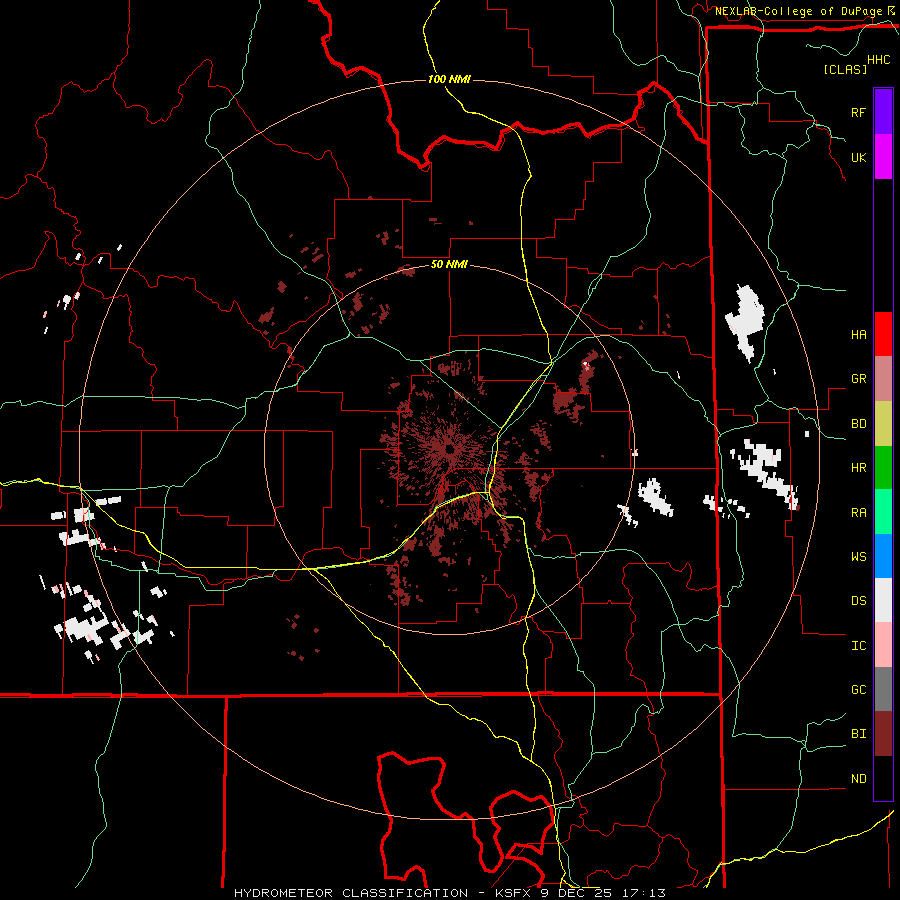Click the DS legend label
Screen dimensions: 900x900
point(858,600)
